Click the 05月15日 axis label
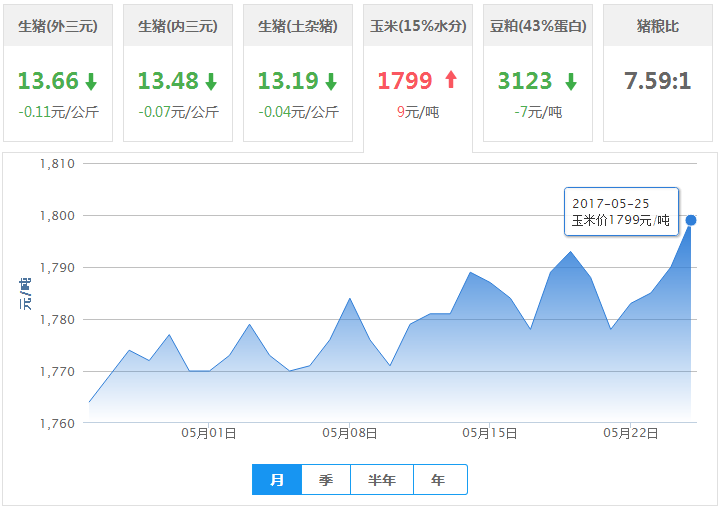723x511 pixels. (x=490, y=433)
